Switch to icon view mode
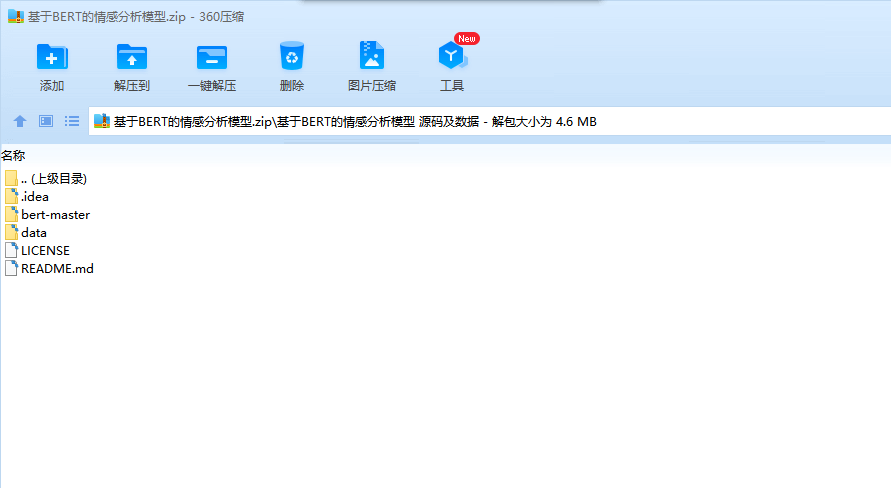891x488 pixels. tap(46, 121)
